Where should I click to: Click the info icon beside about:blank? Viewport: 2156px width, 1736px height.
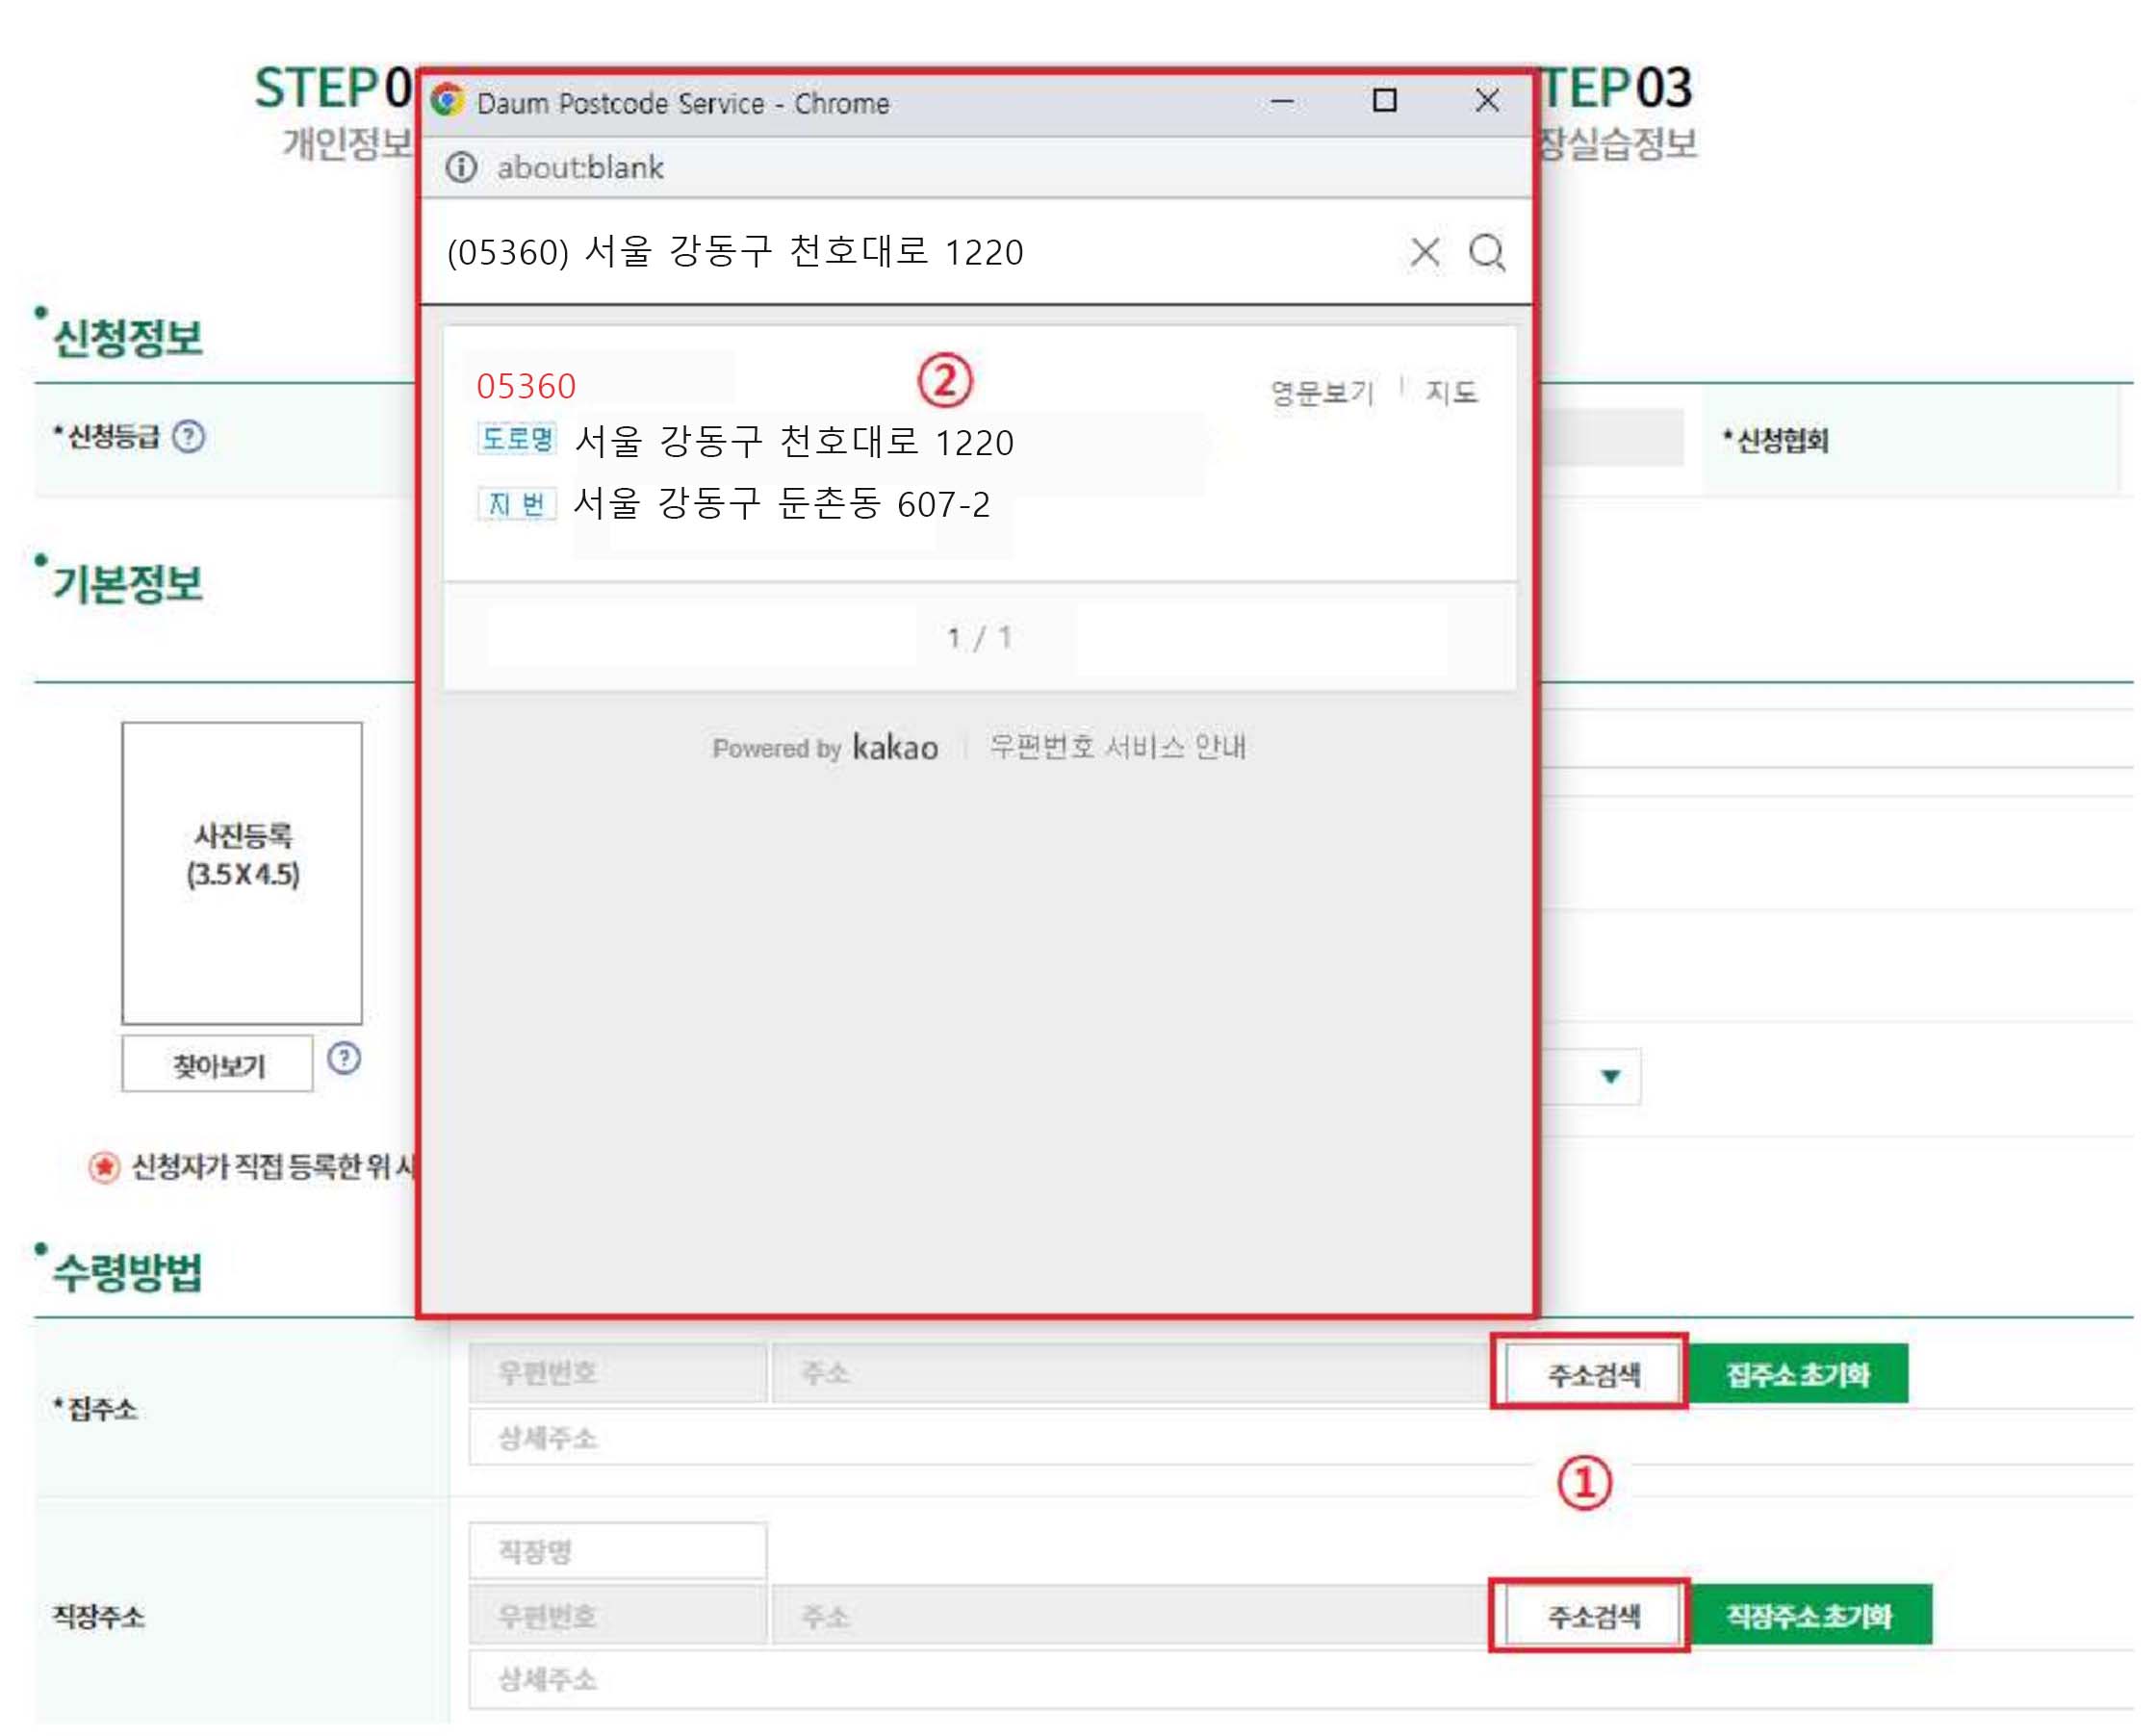coord(461,167)
